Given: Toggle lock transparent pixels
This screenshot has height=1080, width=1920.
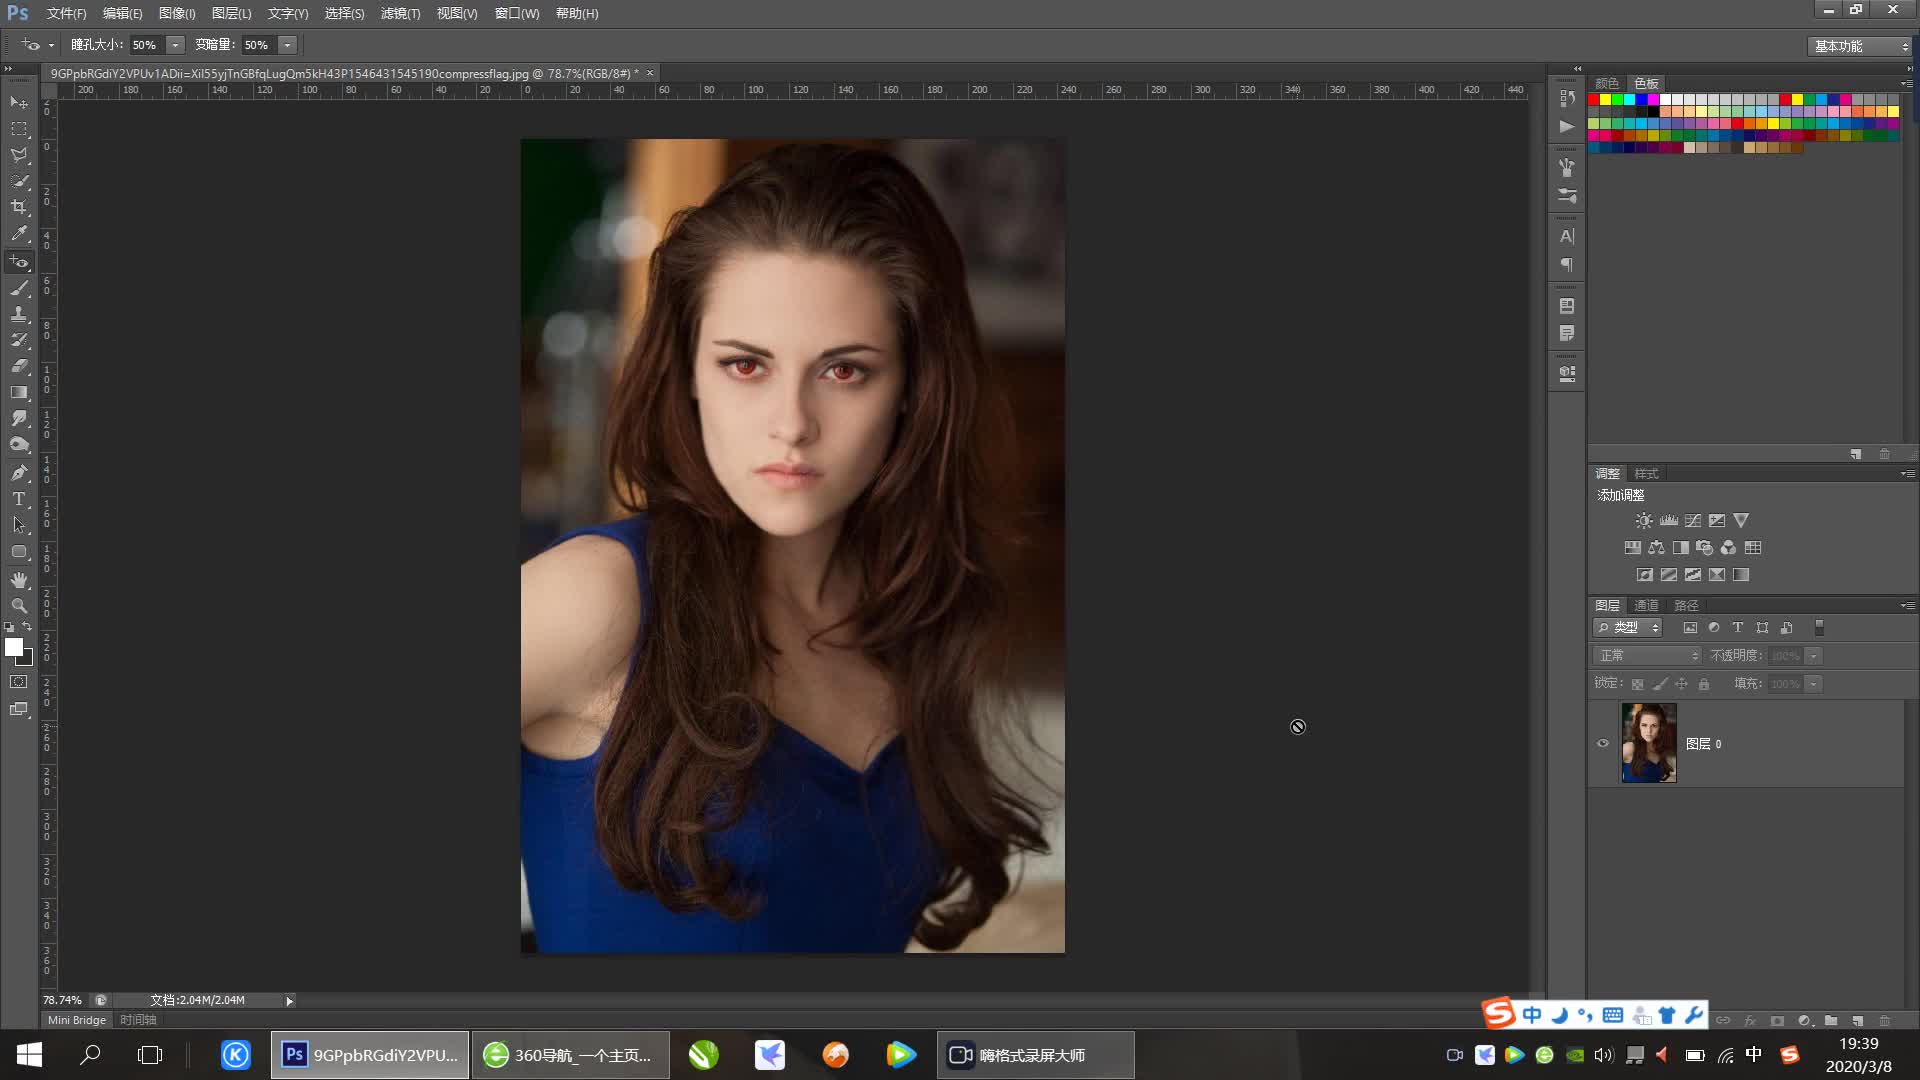Looking at the screenshot, I should pyautogui.click(x=1637, y=684).
